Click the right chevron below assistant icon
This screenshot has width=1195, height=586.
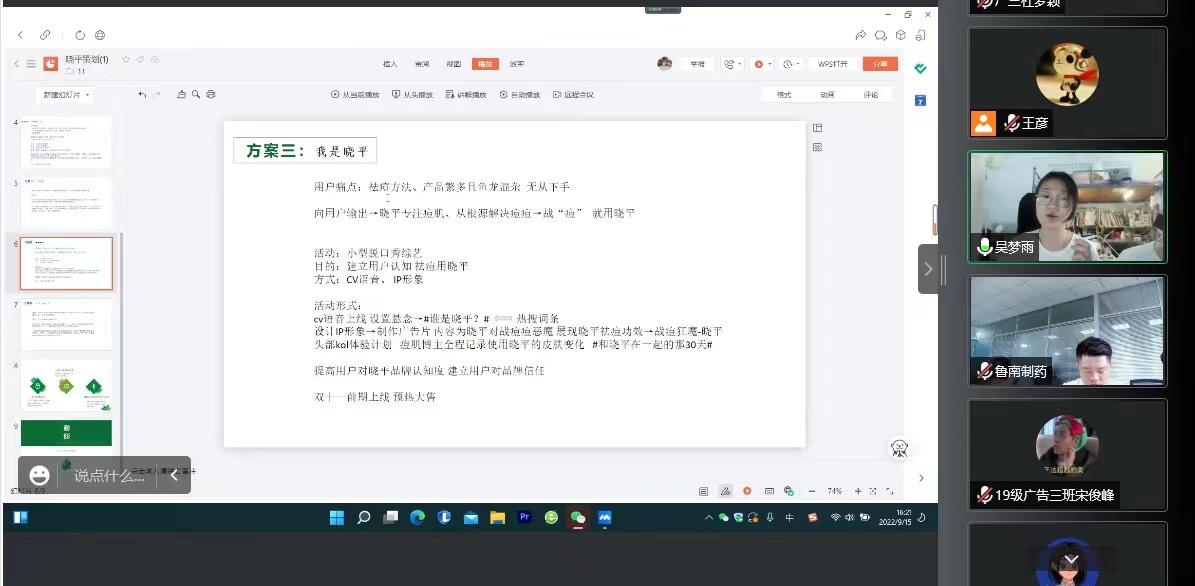pos(921,478)
